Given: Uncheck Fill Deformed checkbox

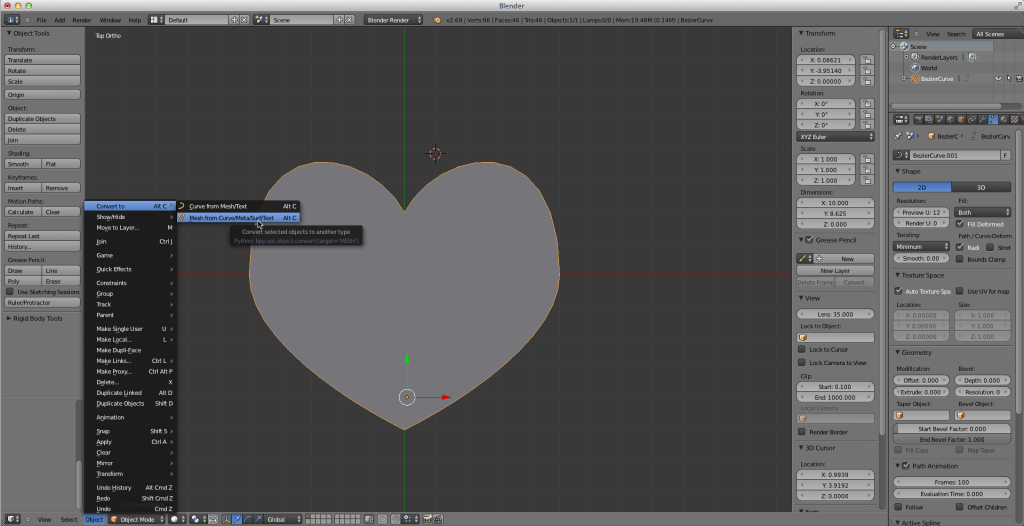Looking at the screenshot, I should 960,224.
